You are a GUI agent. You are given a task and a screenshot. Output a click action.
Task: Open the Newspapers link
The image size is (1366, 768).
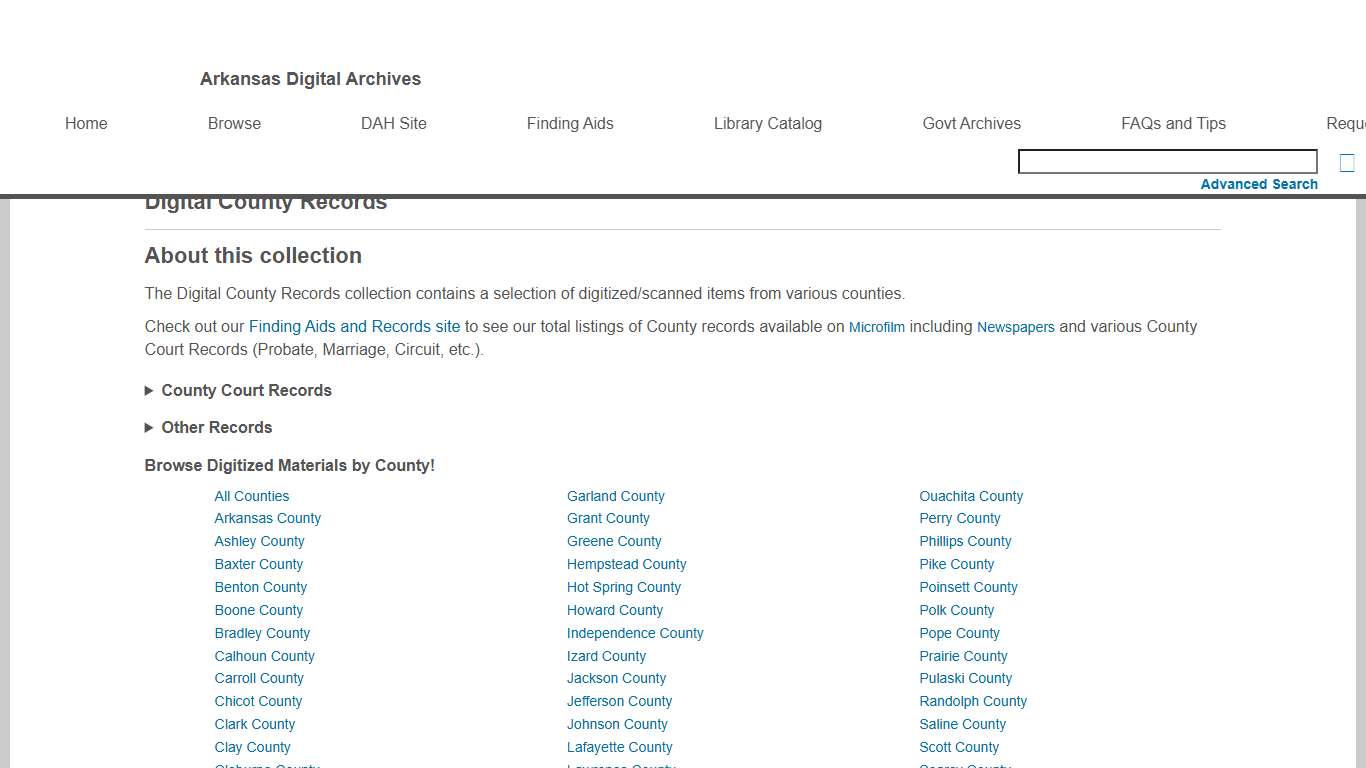tap(1016, 326)
